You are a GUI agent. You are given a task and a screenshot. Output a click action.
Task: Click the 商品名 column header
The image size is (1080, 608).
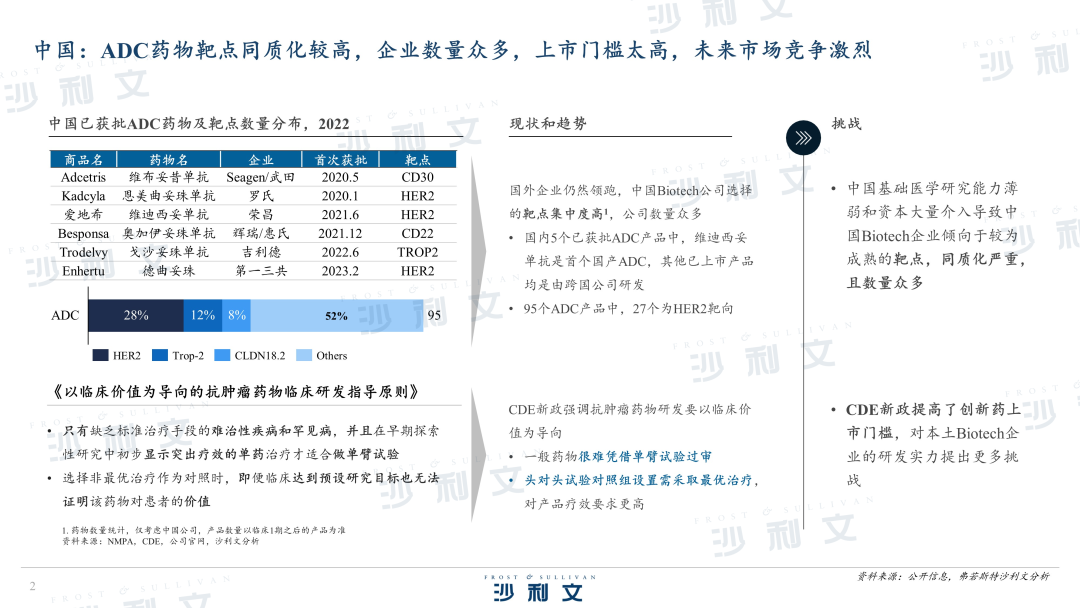[83, 160]
